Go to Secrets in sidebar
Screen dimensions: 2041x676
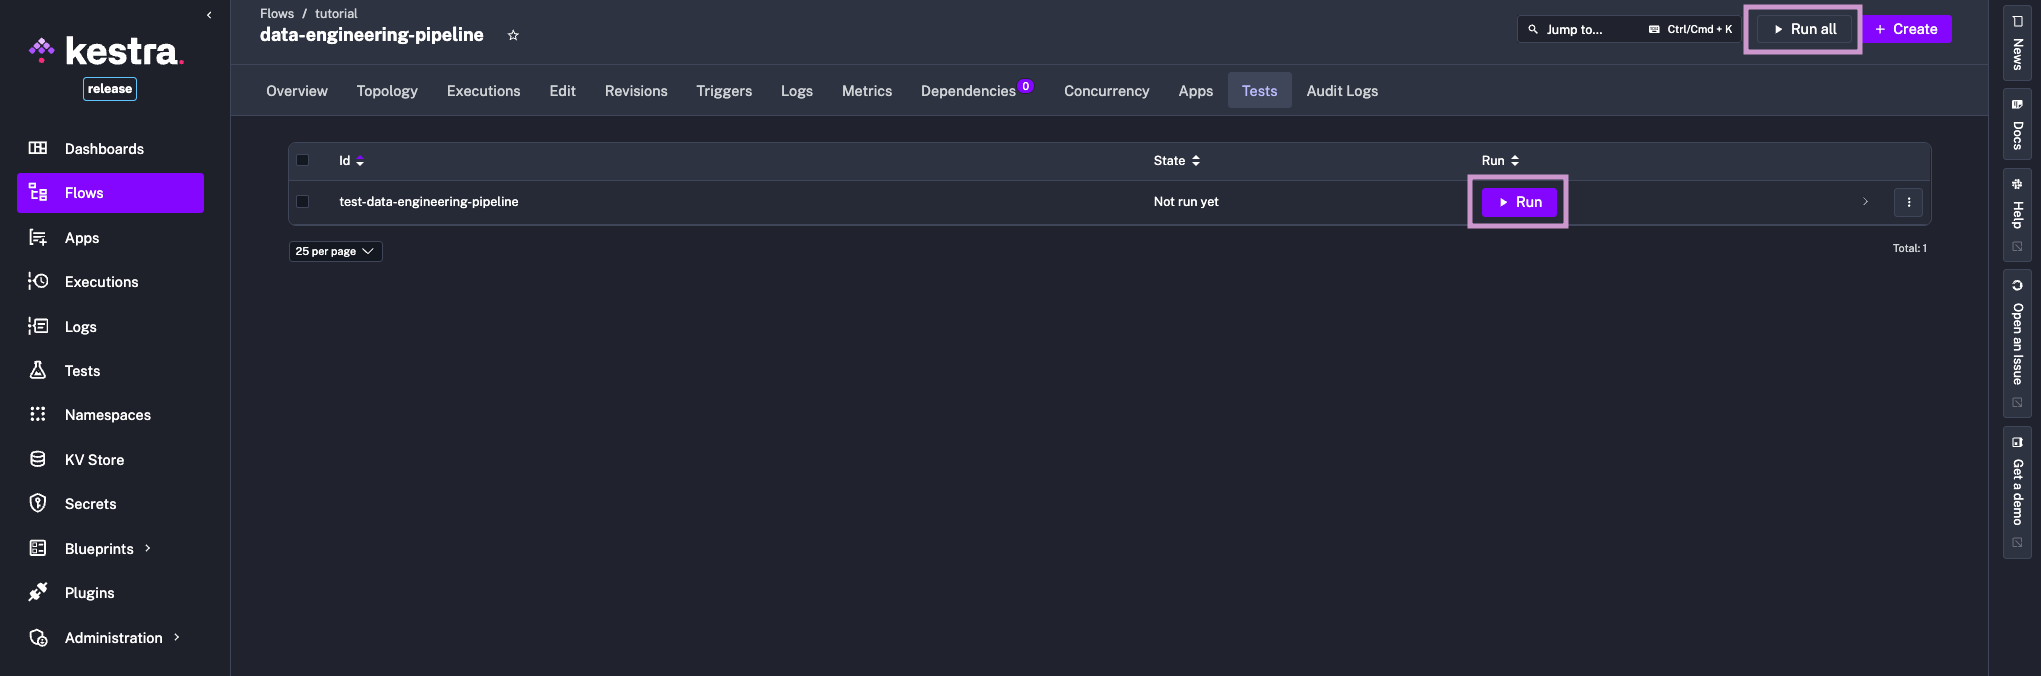point(90,504)
